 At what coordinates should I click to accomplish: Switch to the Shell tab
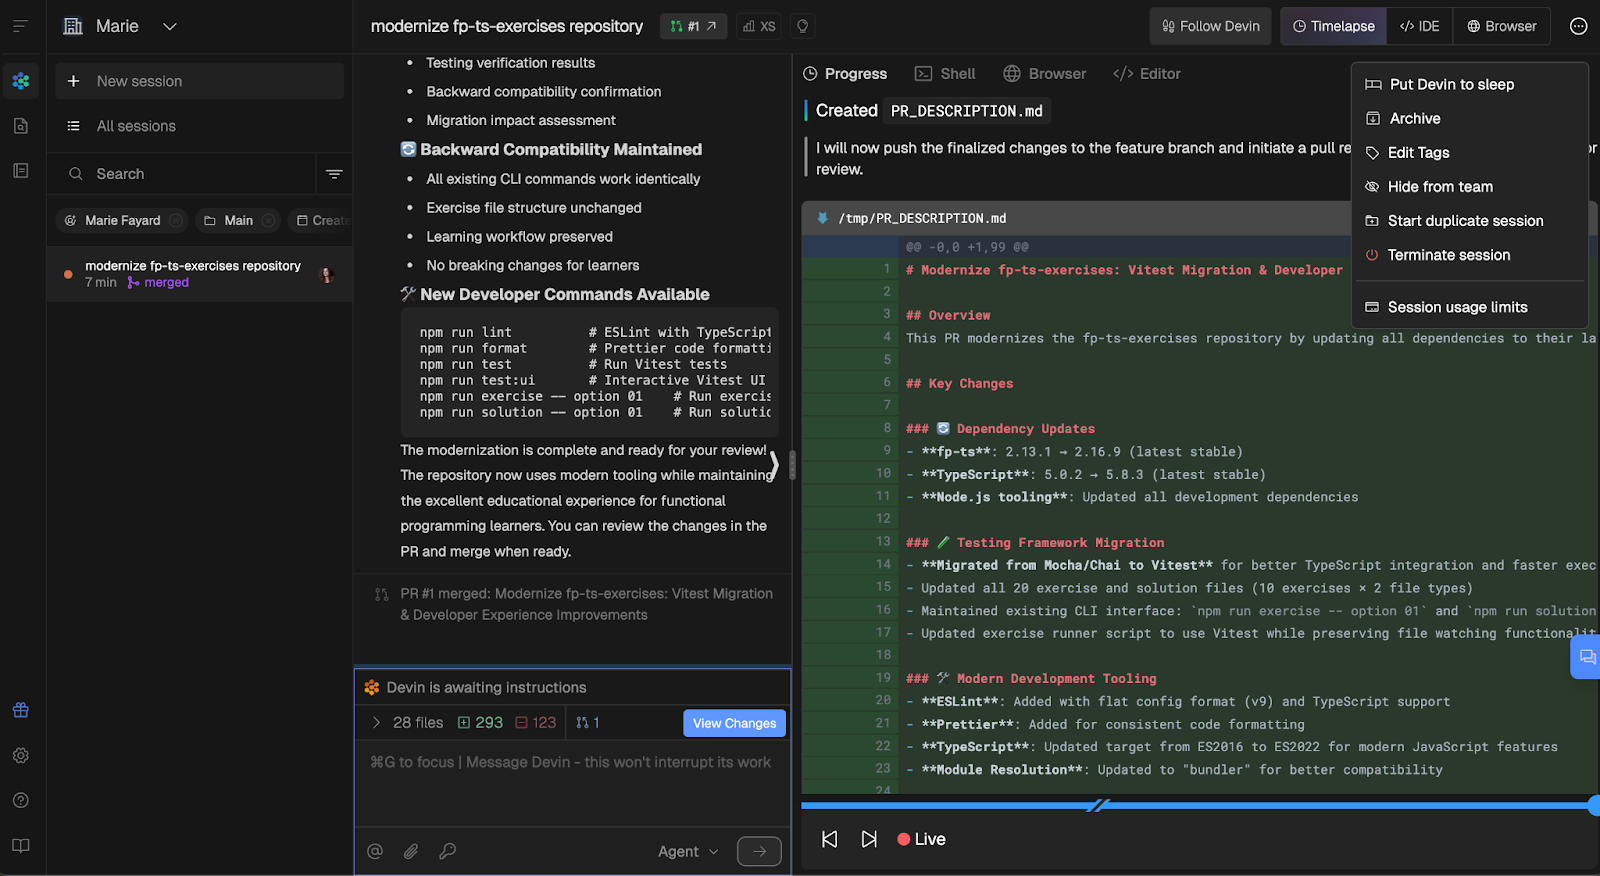945,74
